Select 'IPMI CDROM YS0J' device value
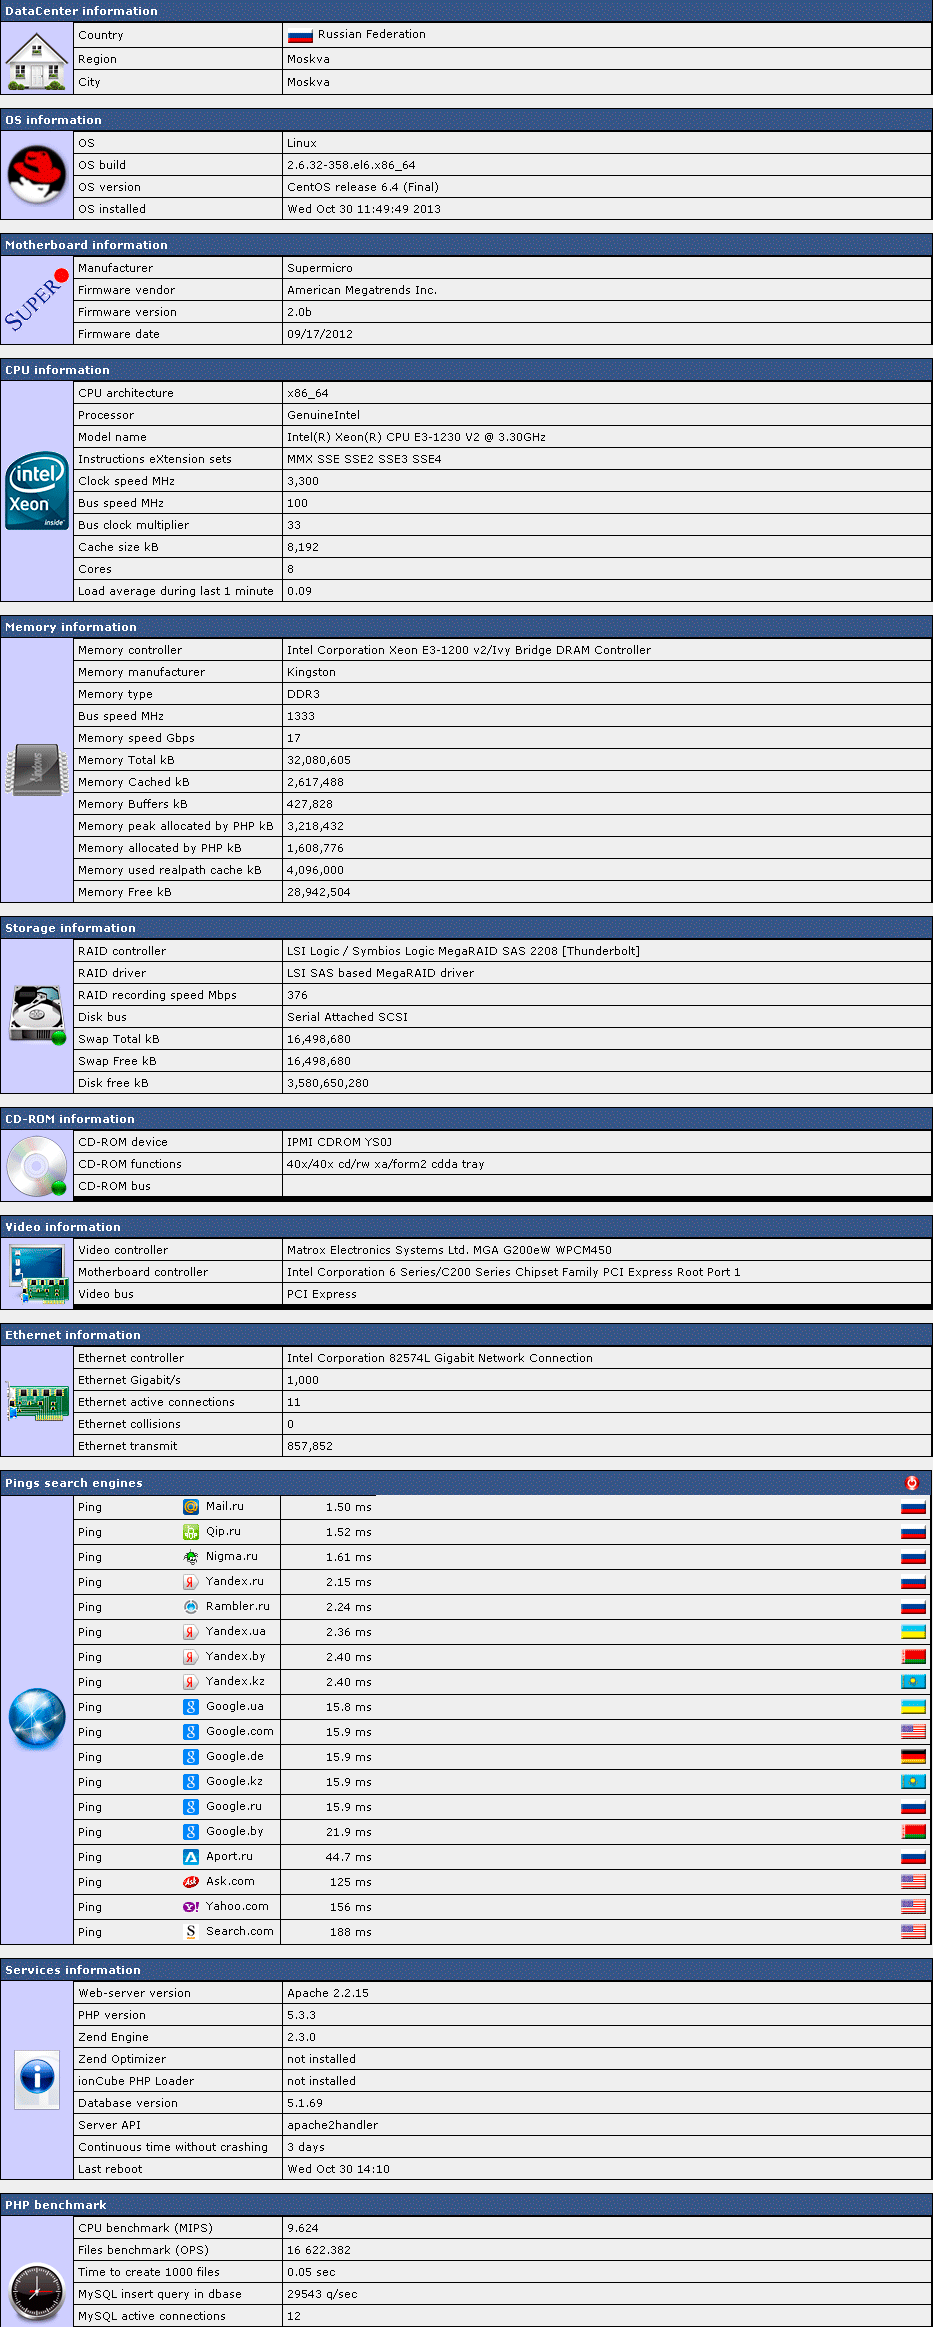The image size is (933, 2327). coord(339,1142)
